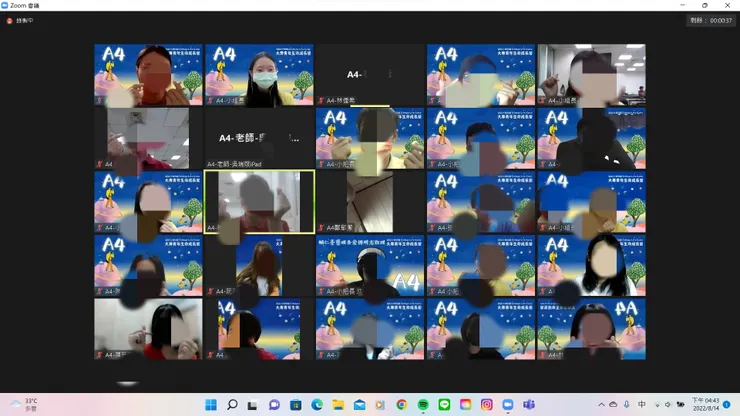Launch Microsoft Store from taskbar
The height and width of the screenshot is (416, 740).
pos(295,405)
